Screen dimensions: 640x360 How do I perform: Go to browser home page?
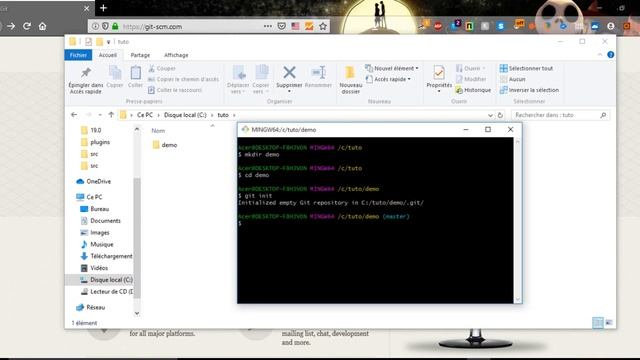coord(42,26)
